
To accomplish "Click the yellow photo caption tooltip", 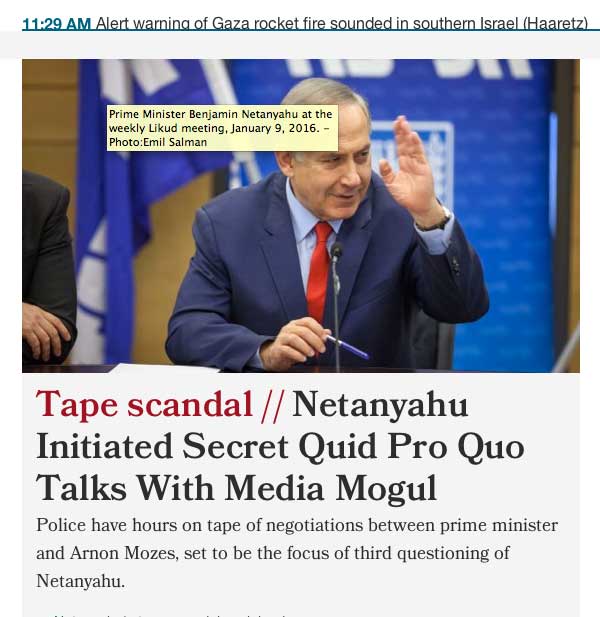I will pyautogui.click(x=222, y=128).
